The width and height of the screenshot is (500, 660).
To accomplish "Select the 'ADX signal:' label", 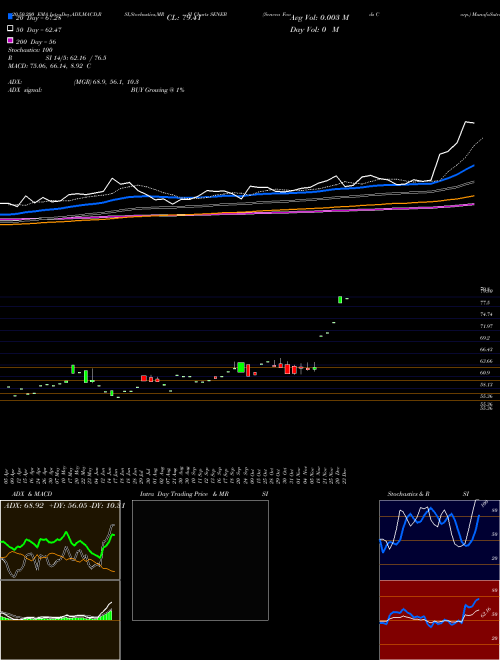I will [x=25, y=90].
